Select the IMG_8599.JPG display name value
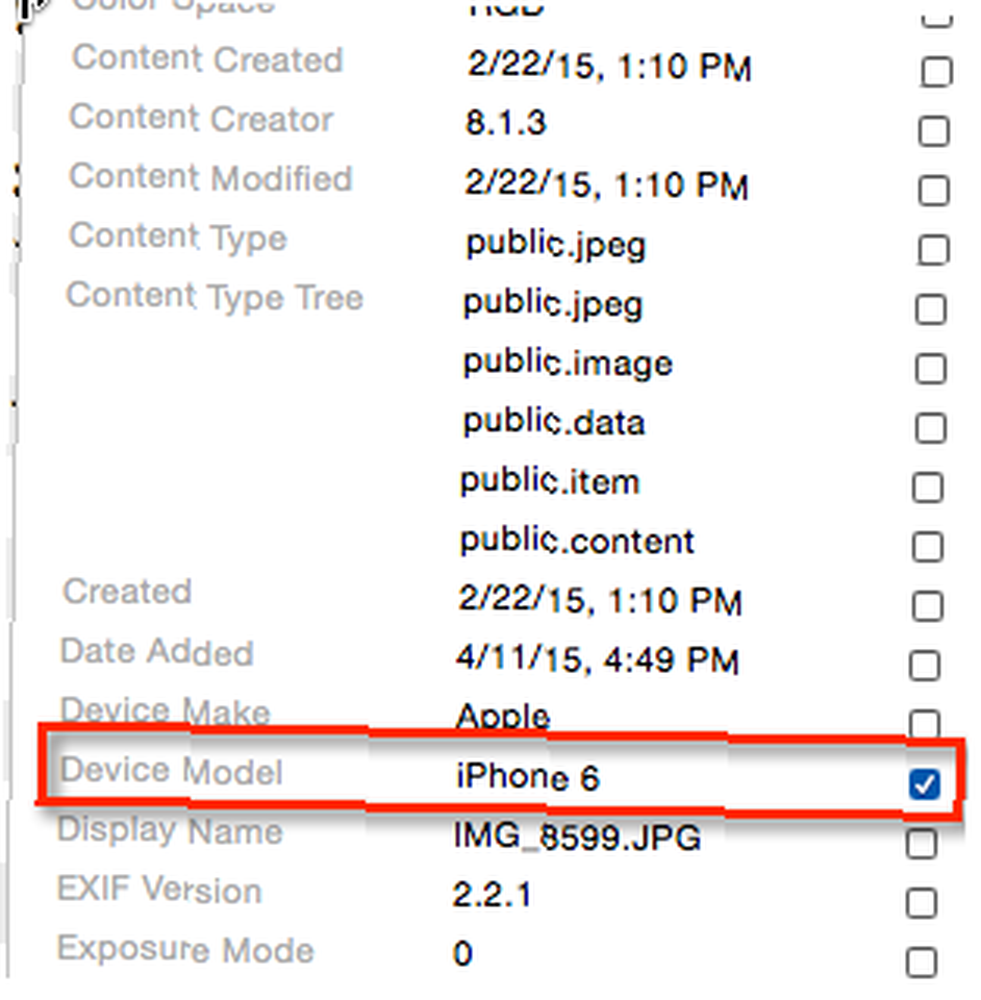The height and width of the screenshot is (1000, 981). [x=577, y=837]
